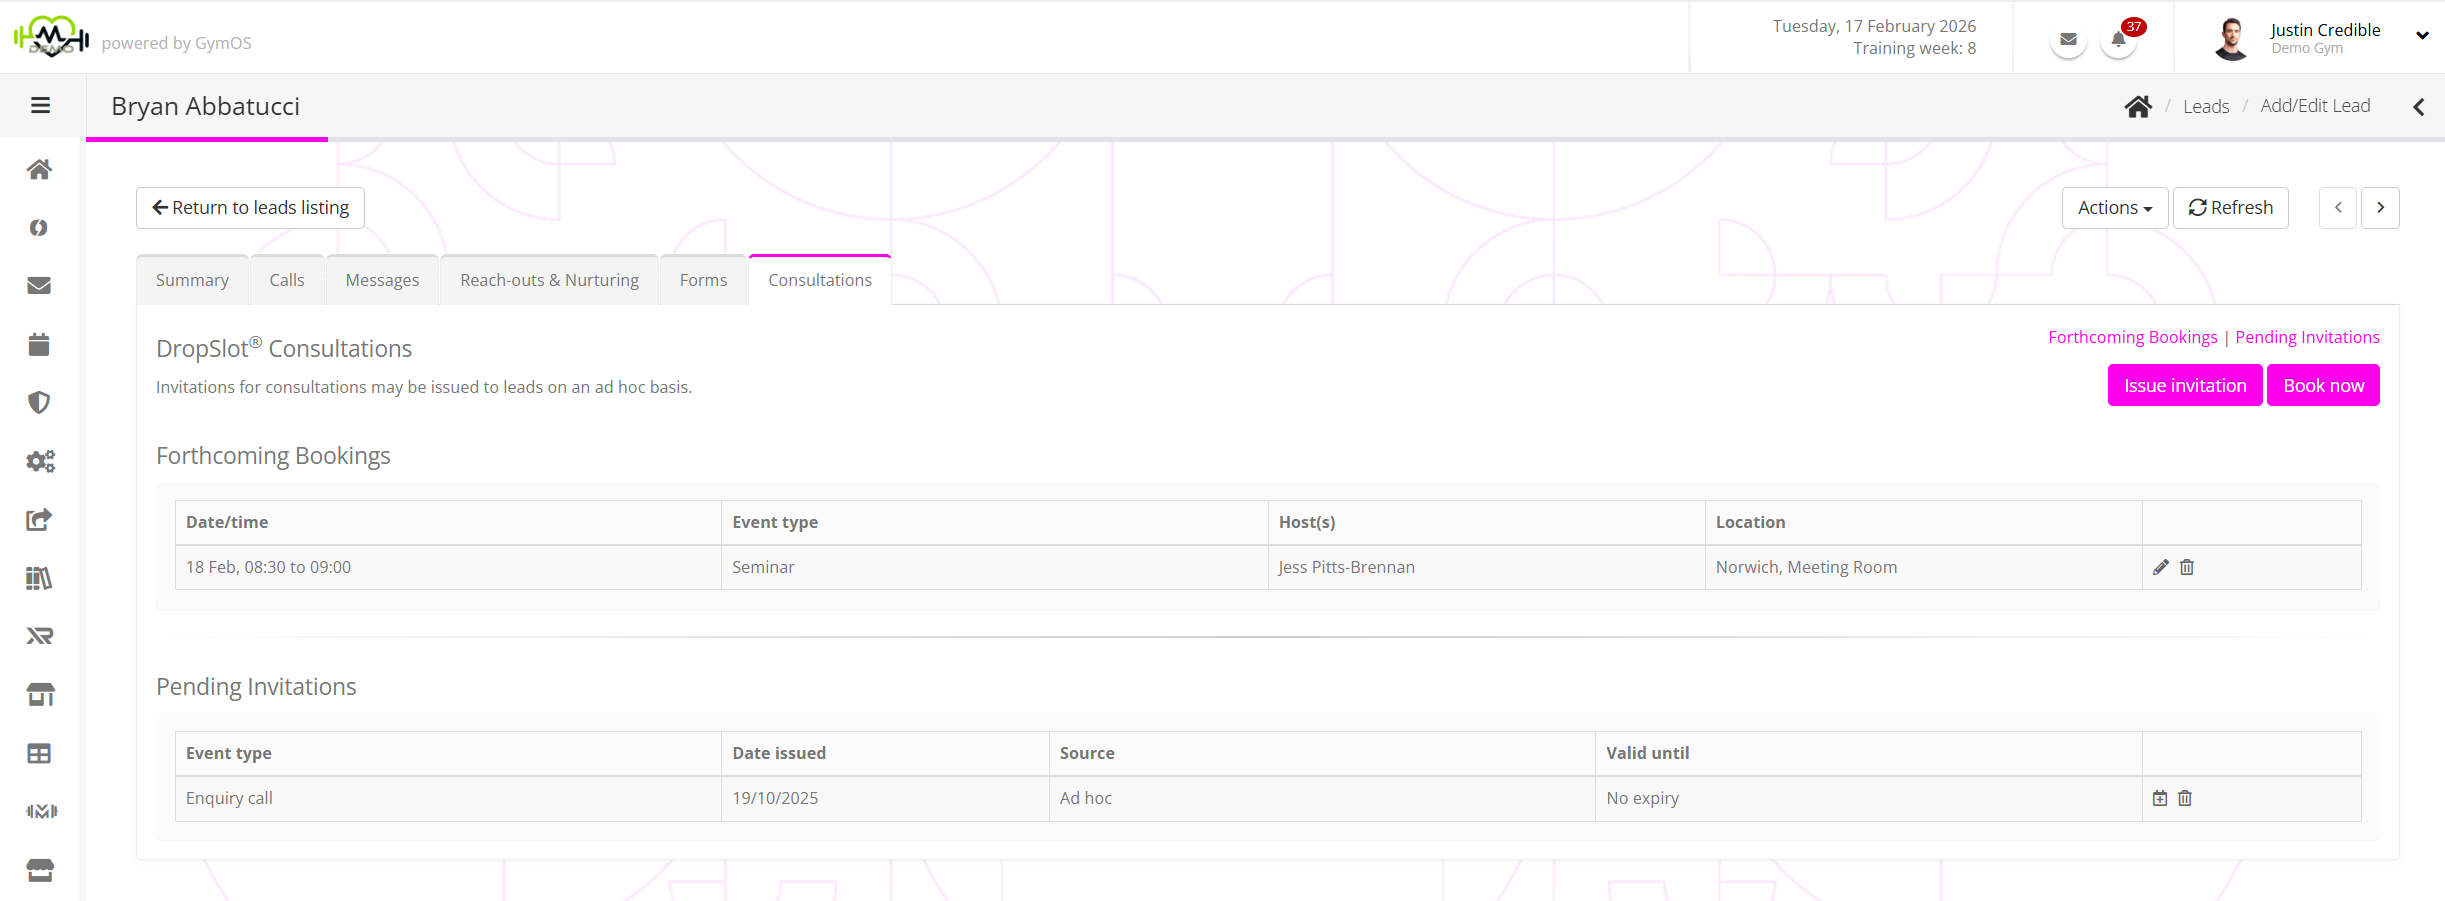Expand the Justin Credible user menu
This screenshot has width=2445, height=901.
(2421, 36)
